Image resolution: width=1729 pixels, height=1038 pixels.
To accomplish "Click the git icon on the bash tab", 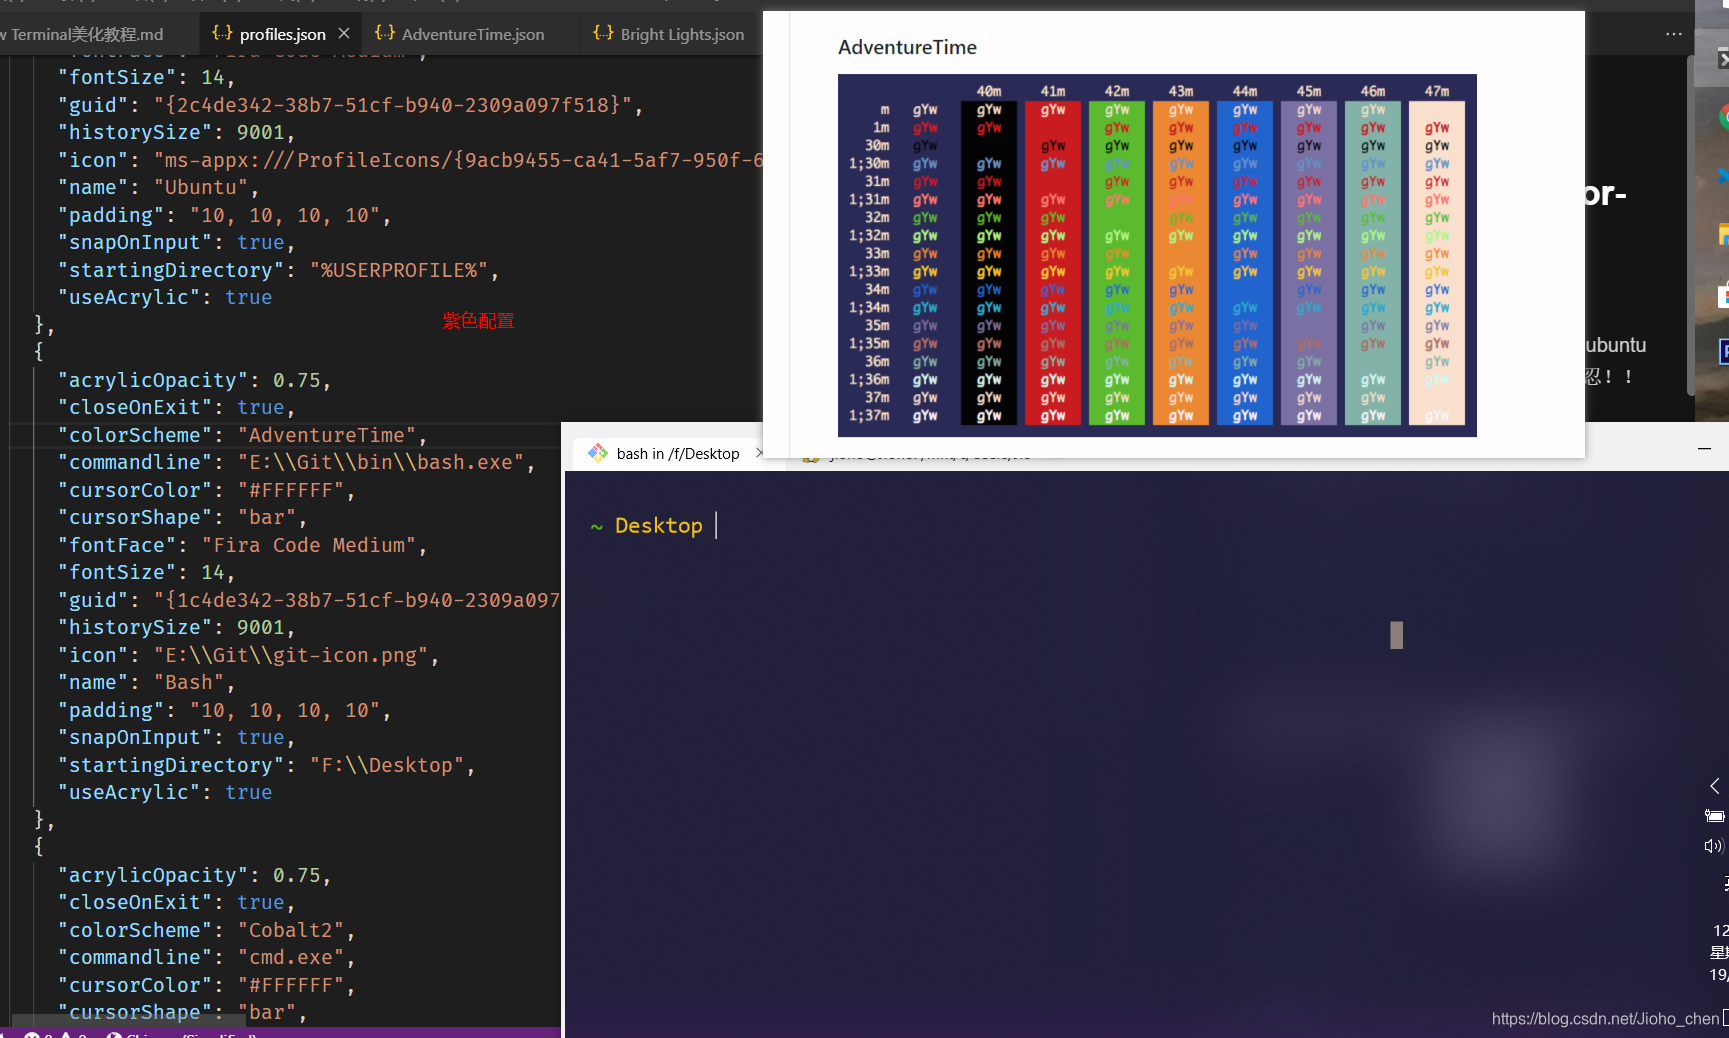I will point(598,453).
